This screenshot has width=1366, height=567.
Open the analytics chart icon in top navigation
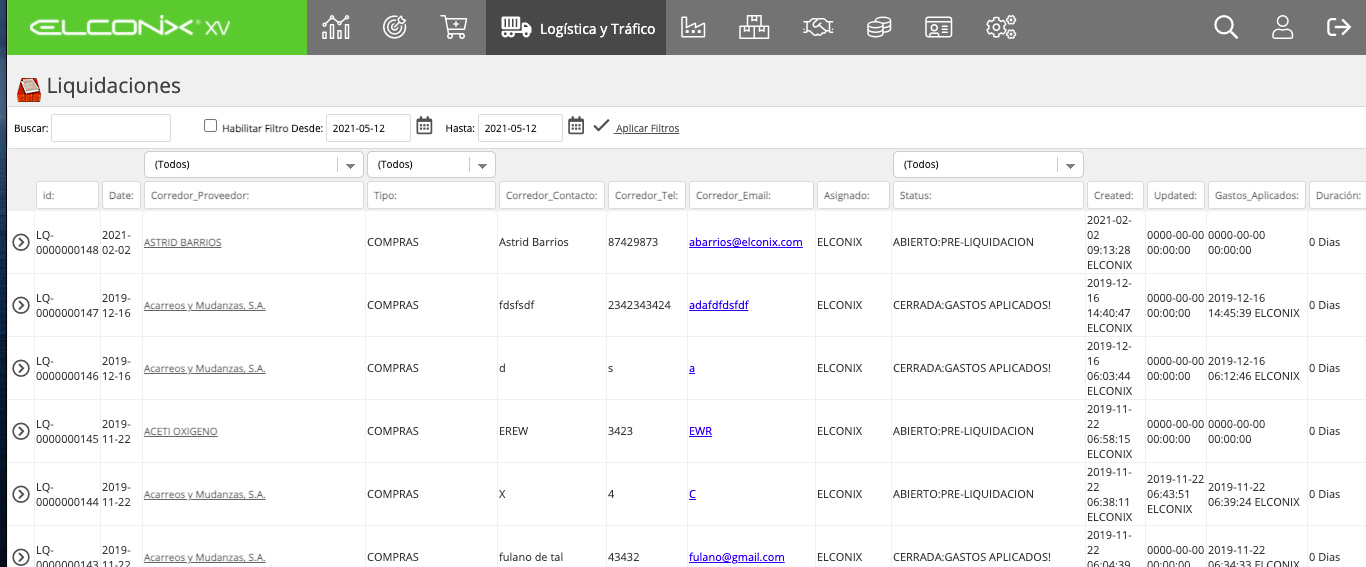337,27
